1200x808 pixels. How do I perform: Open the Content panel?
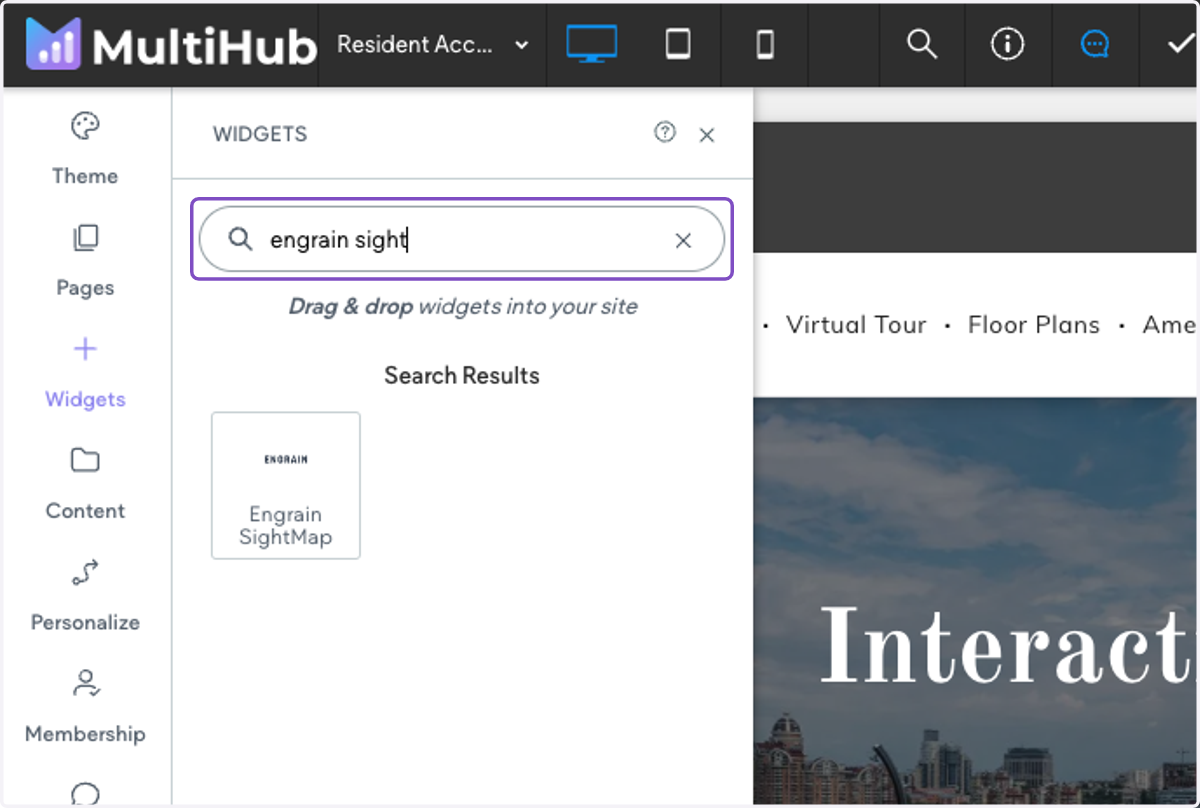(x=85, y=485)
